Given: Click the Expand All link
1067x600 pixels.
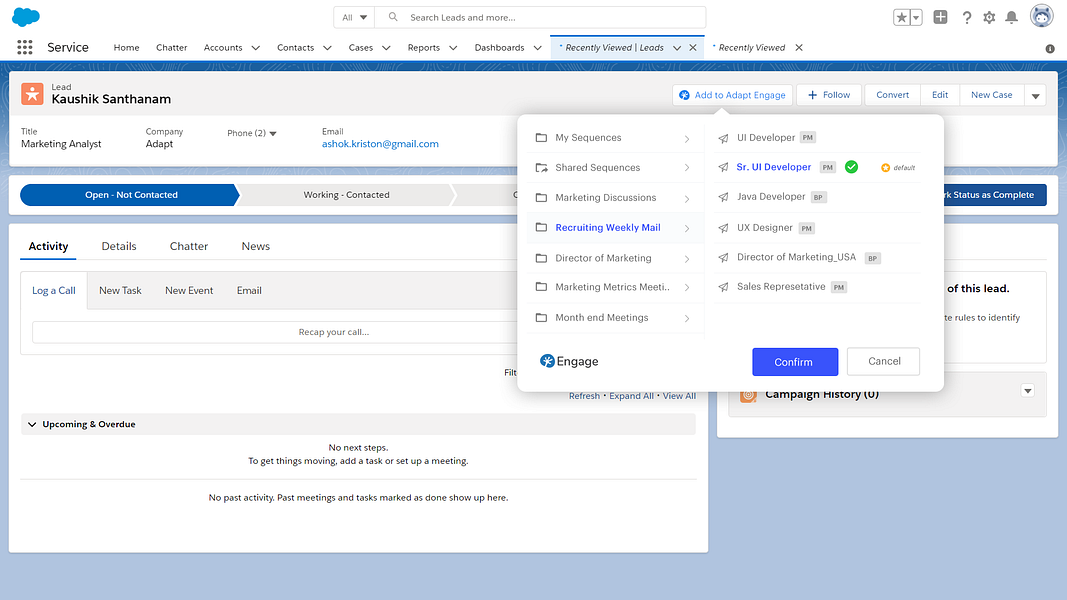Looking at the screenshot, I should 631,396.
